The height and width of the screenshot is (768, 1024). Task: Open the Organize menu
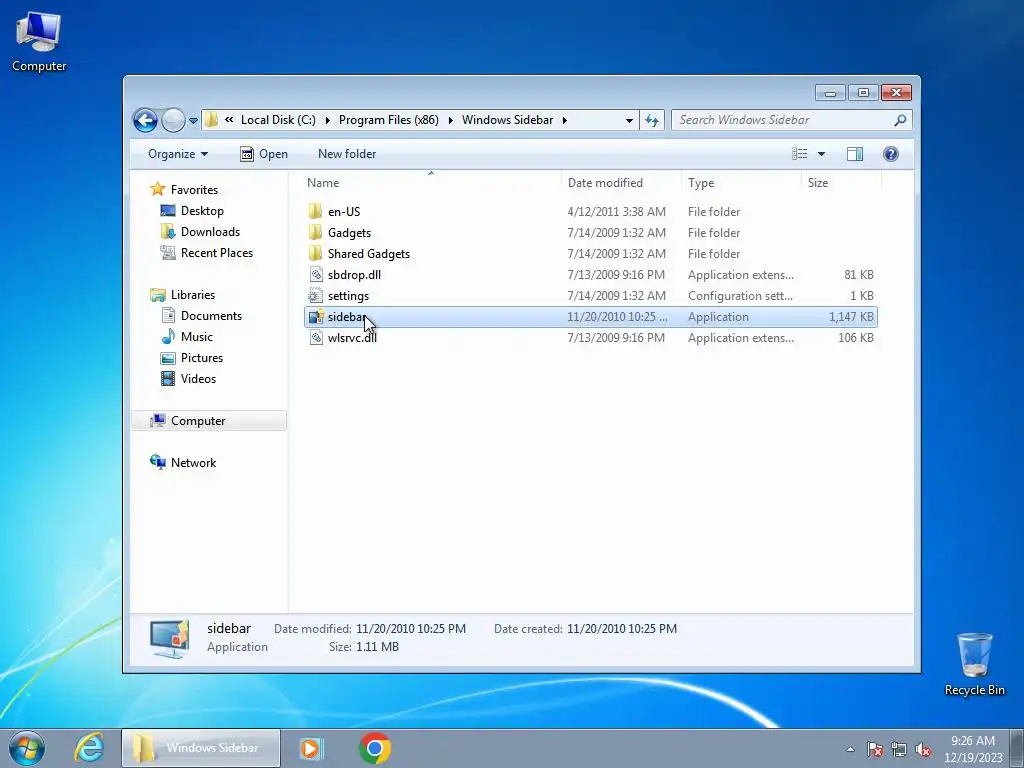pyautogui.click(x=178, y=153)
